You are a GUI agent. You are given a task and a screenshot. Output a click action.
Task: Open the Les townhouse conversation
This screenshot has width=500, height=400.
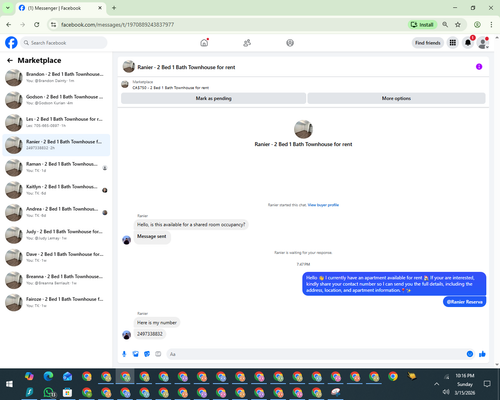click(x=56, y=122)
